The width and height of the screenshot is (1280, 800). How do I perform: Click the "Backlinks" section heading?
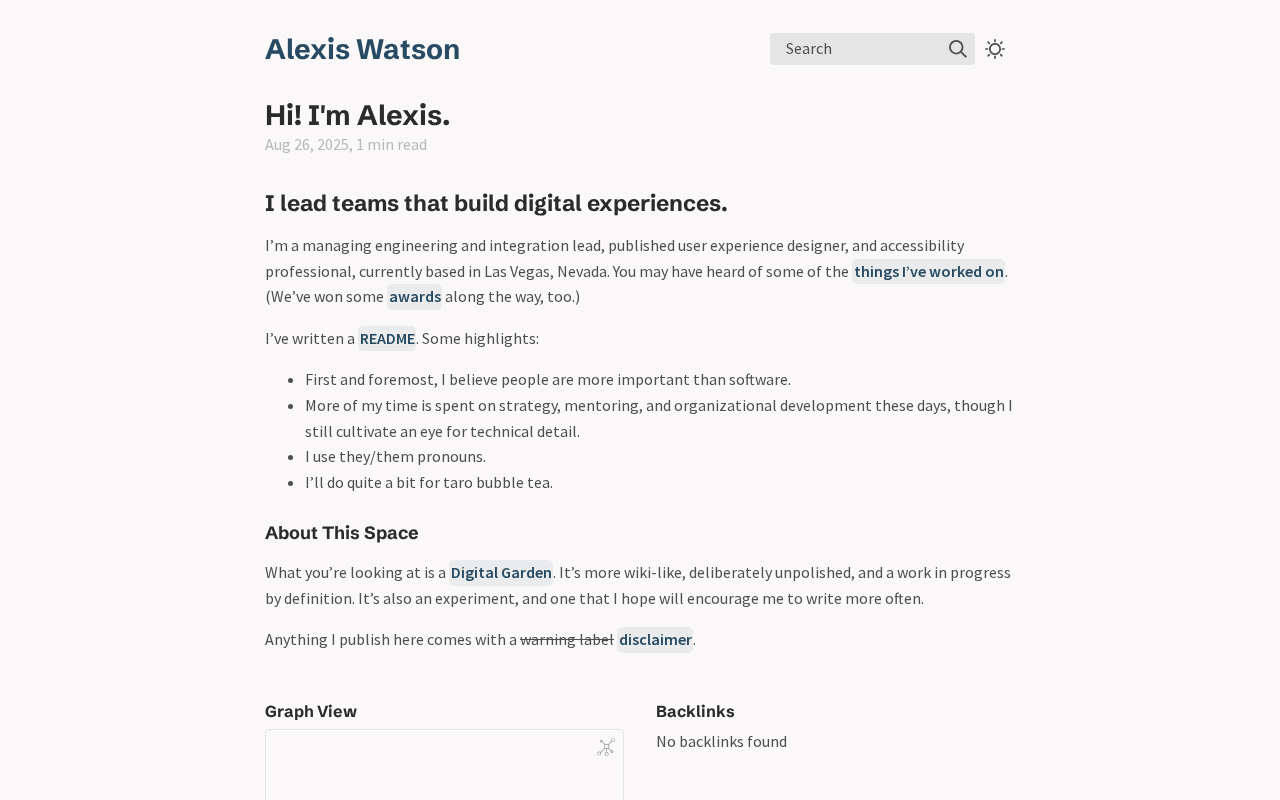click(x=695, y=712)
